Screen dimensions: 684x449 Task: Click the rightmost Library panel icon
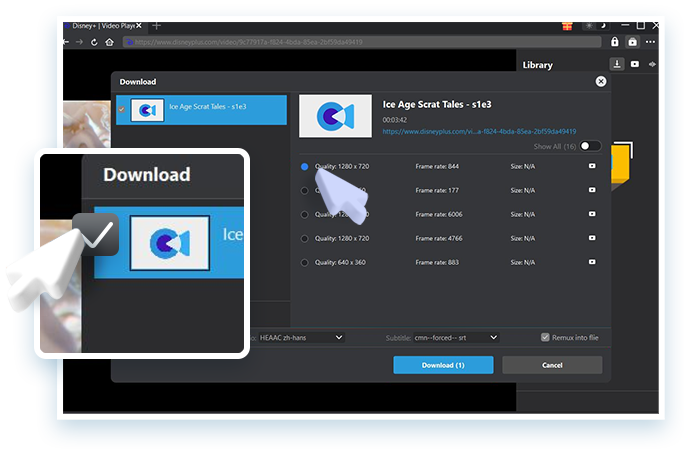pyautogui.click(x=652, y=64)
